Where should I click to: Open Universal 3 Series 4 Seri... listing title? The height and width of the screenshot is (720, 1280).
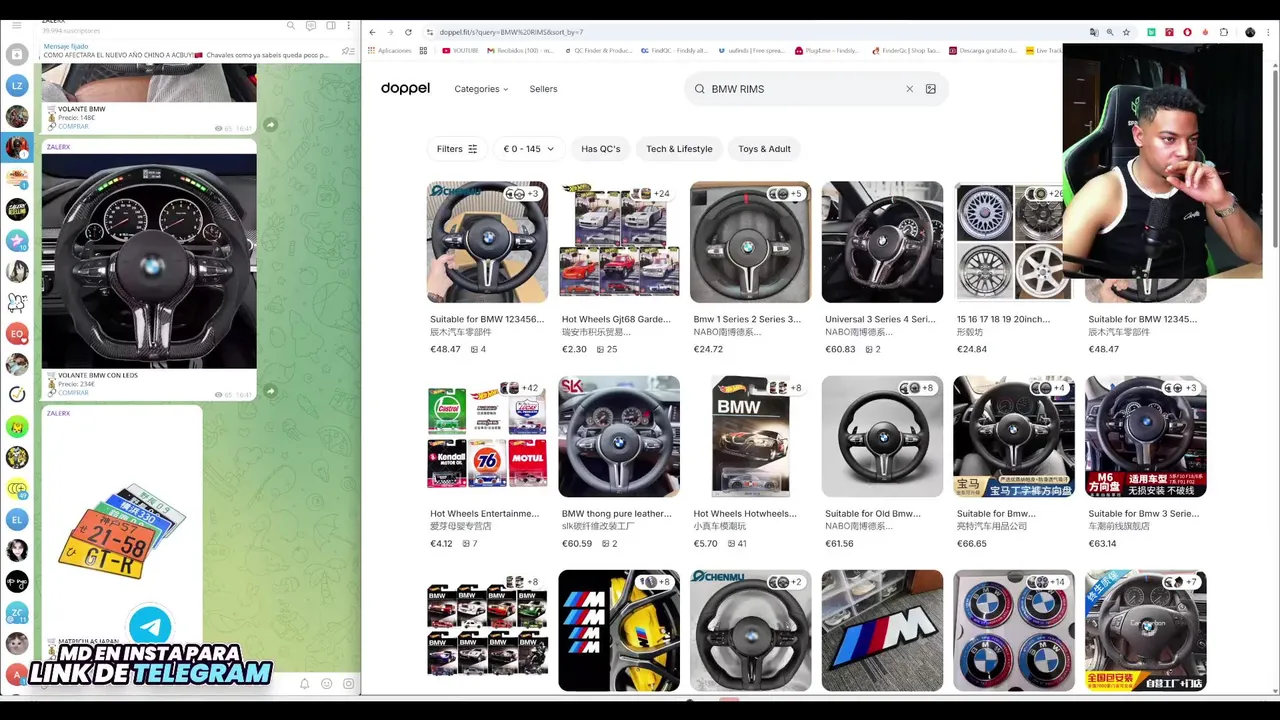[x=880, y=319]
